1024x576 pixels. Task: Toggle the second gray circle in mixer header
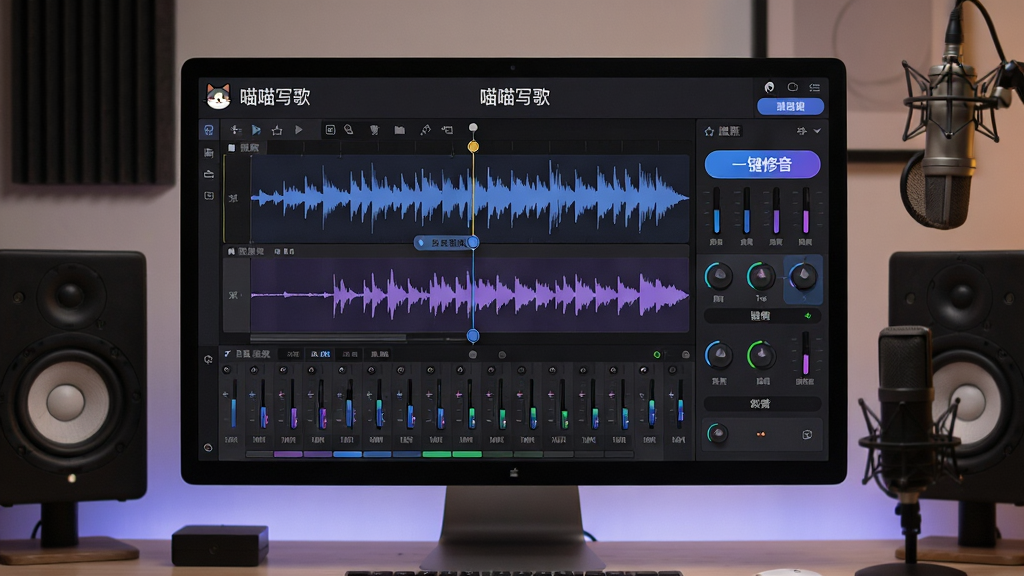(502, 355)
